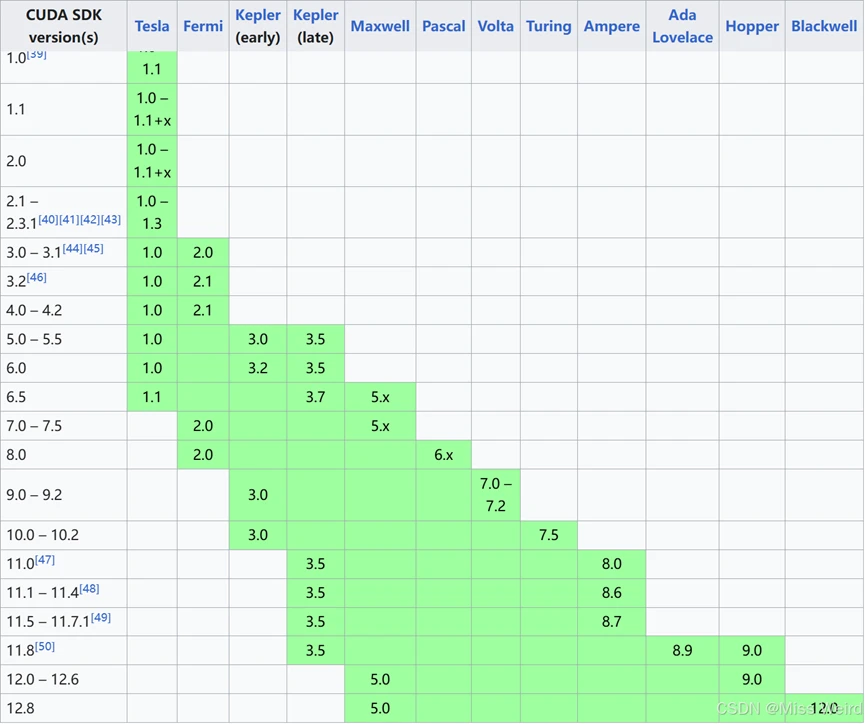Open the Ampere header link

click(x=612, y=26)
